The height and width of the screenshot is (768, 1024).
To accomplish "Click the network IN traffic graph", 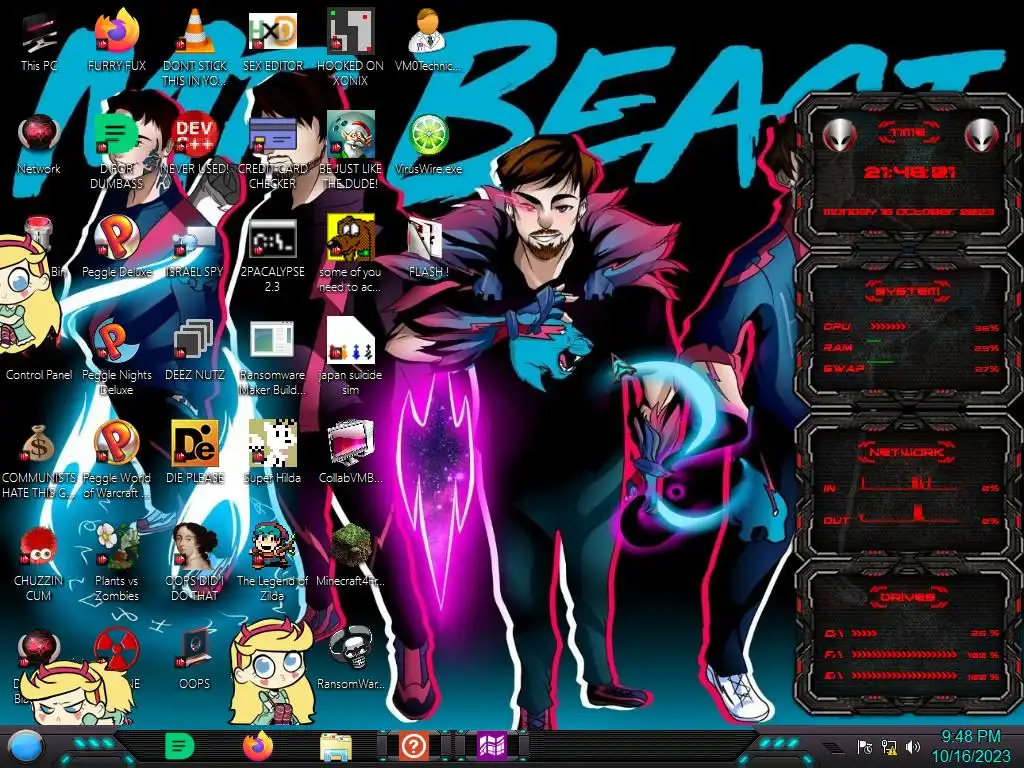I will 909,483.
